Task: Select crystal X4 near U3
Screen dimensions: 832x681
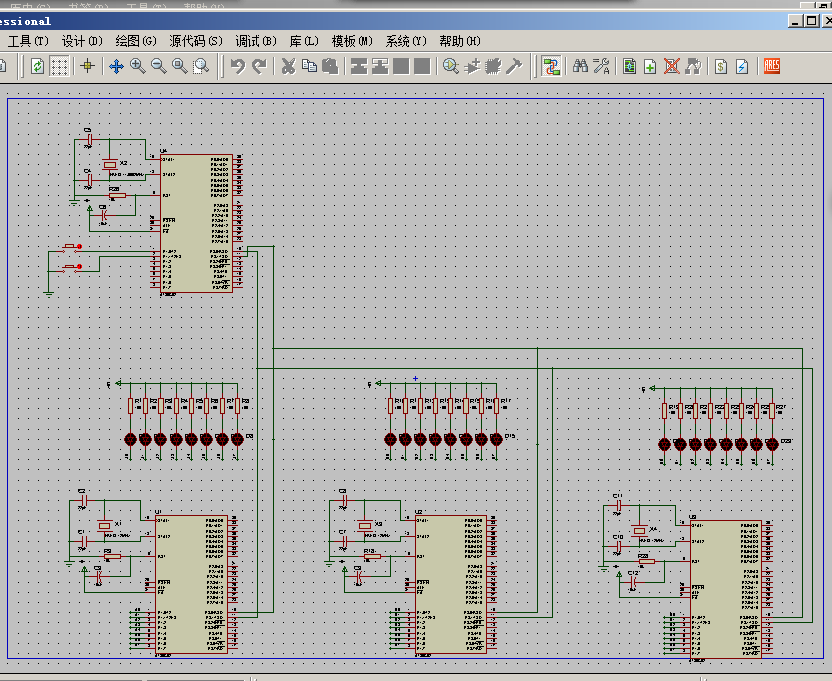Action: pos(639,531)
